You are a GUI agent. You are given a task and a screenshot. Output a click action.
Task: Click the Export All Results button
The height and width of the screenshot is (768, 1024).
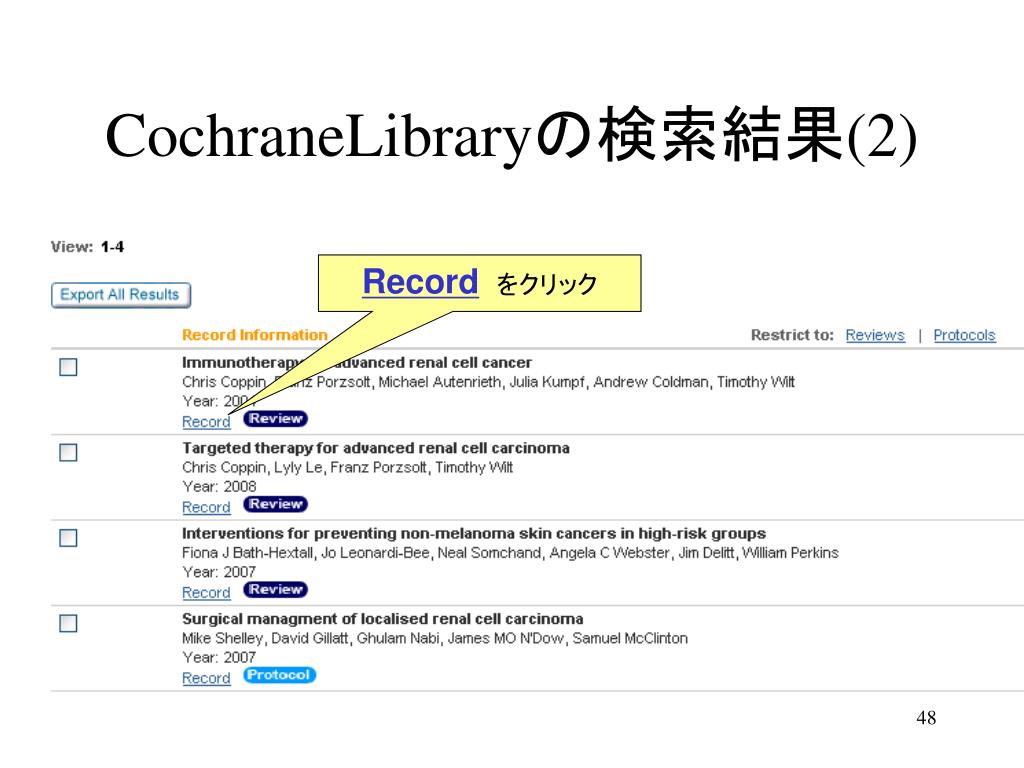121,295
